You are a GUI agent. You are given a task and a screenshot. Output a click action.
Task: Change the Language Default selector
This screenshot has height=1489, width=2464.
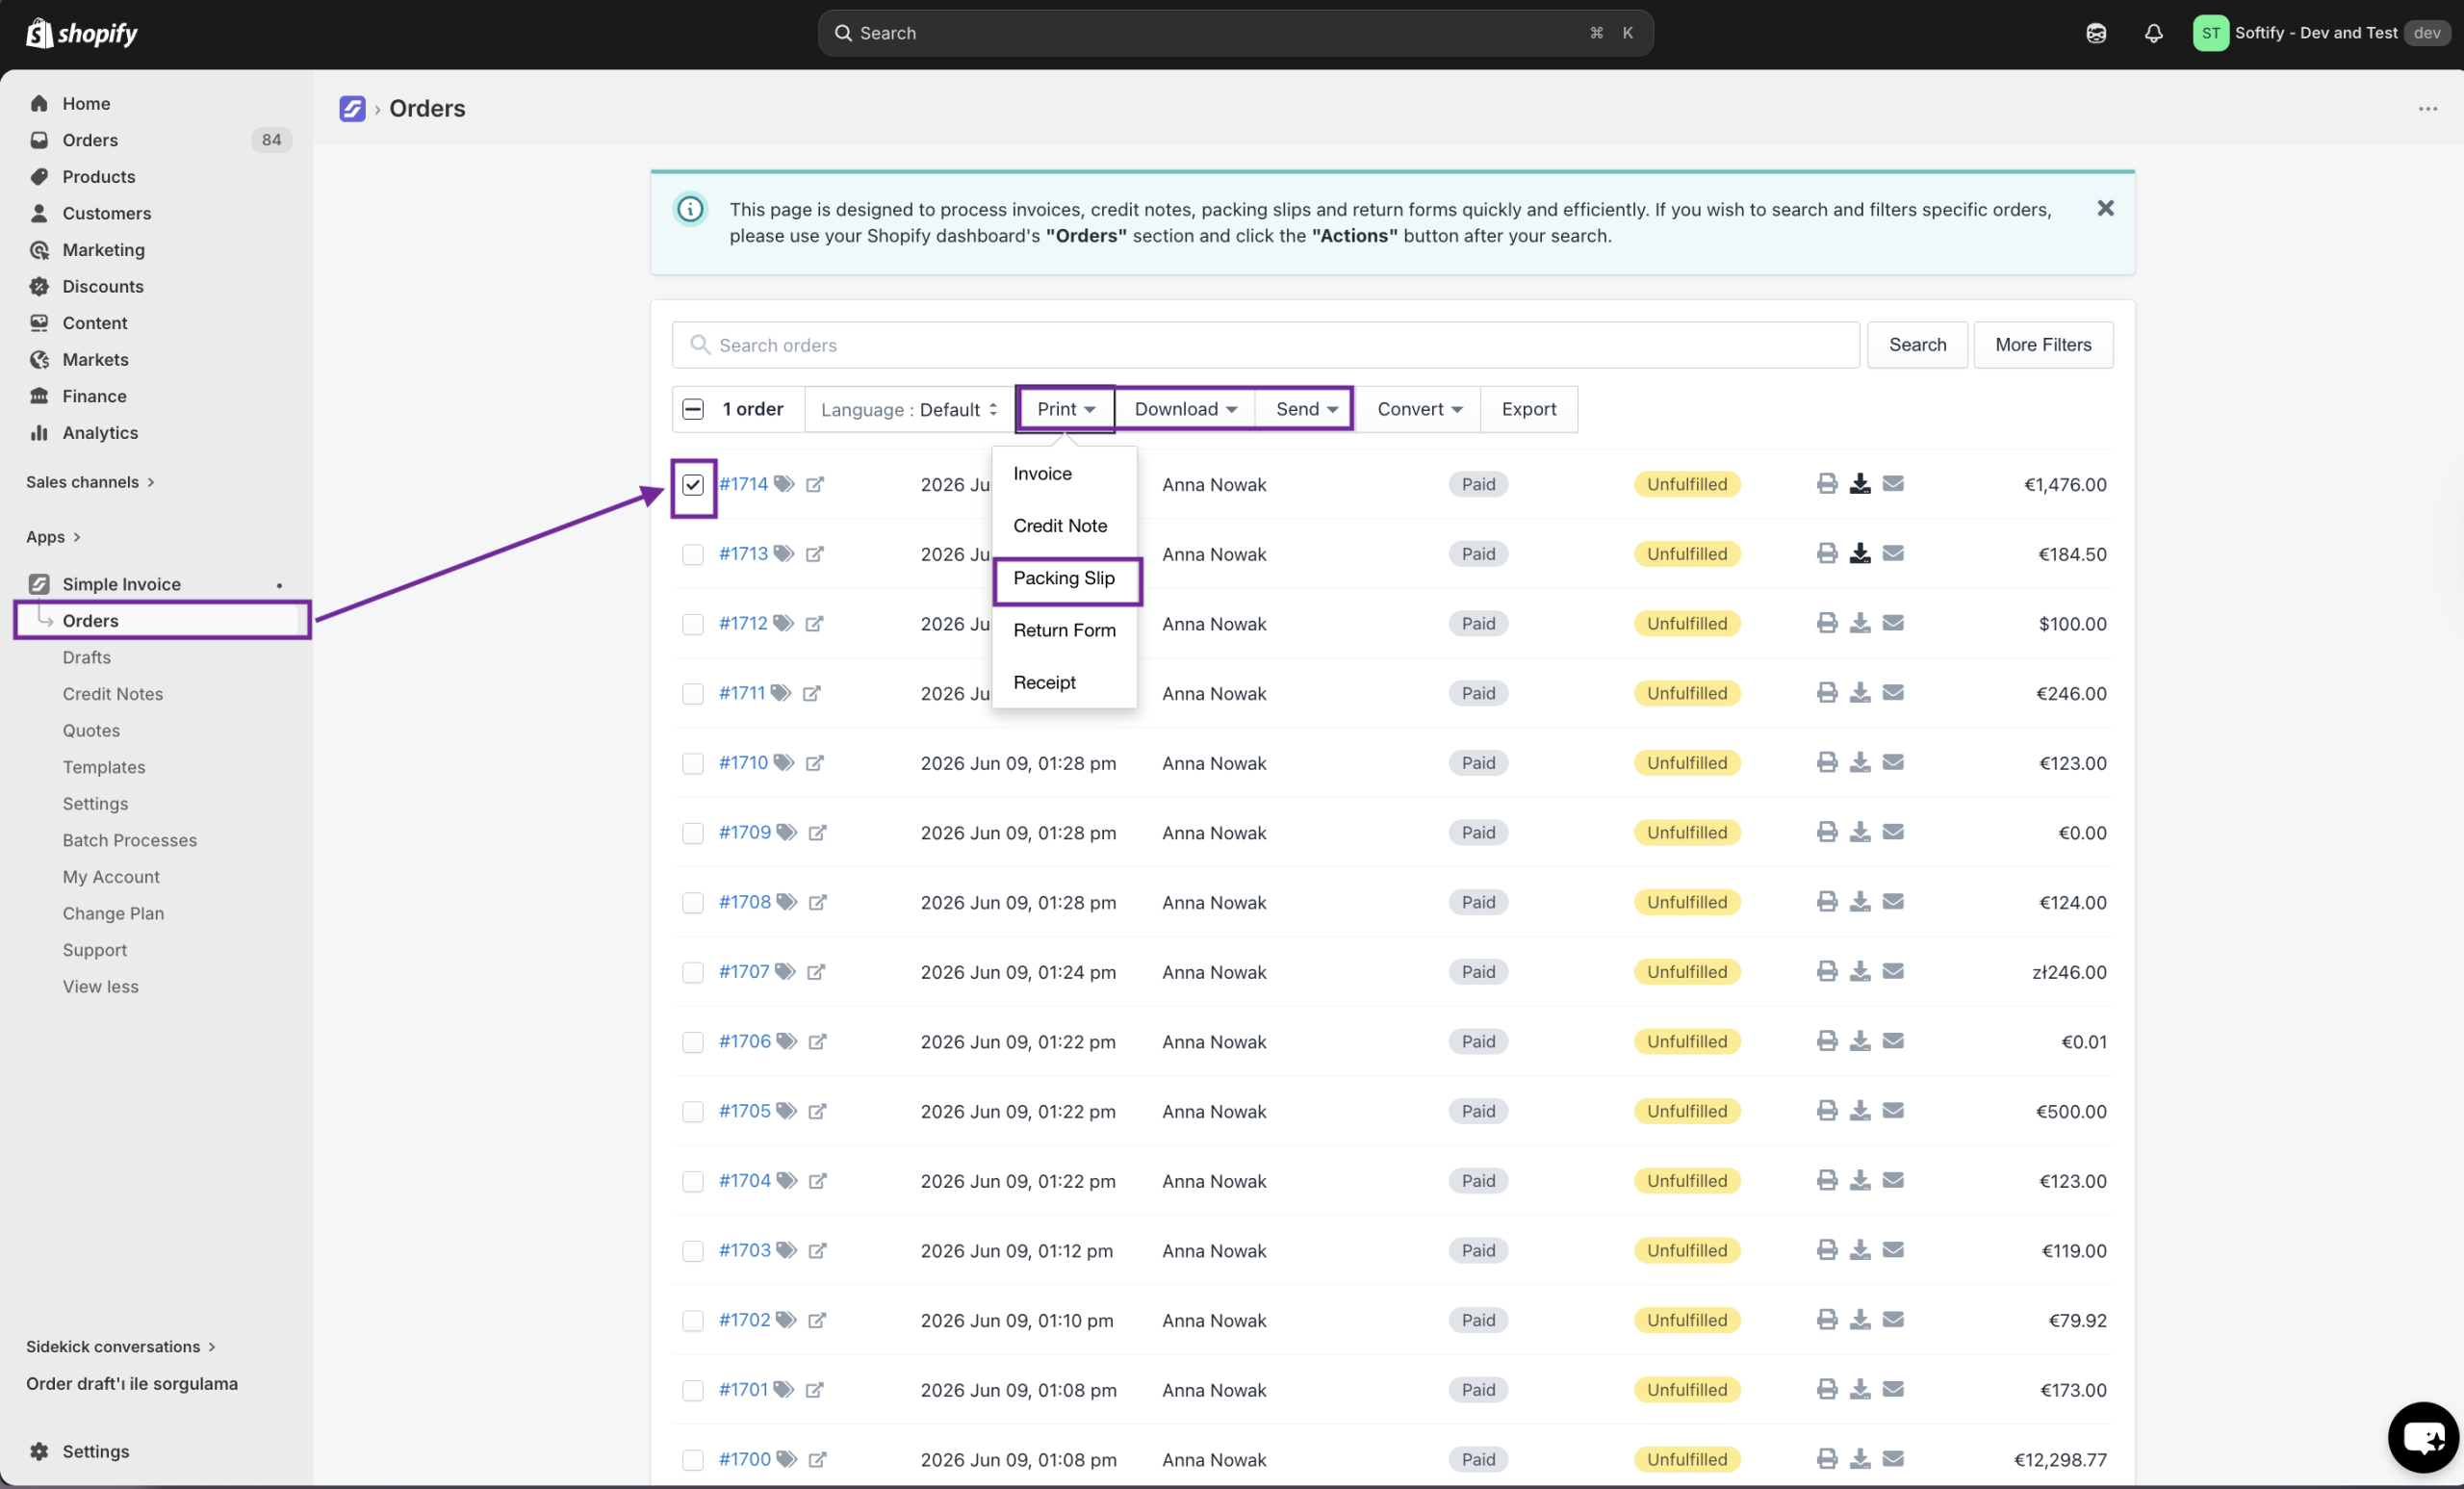pos(909,410)
